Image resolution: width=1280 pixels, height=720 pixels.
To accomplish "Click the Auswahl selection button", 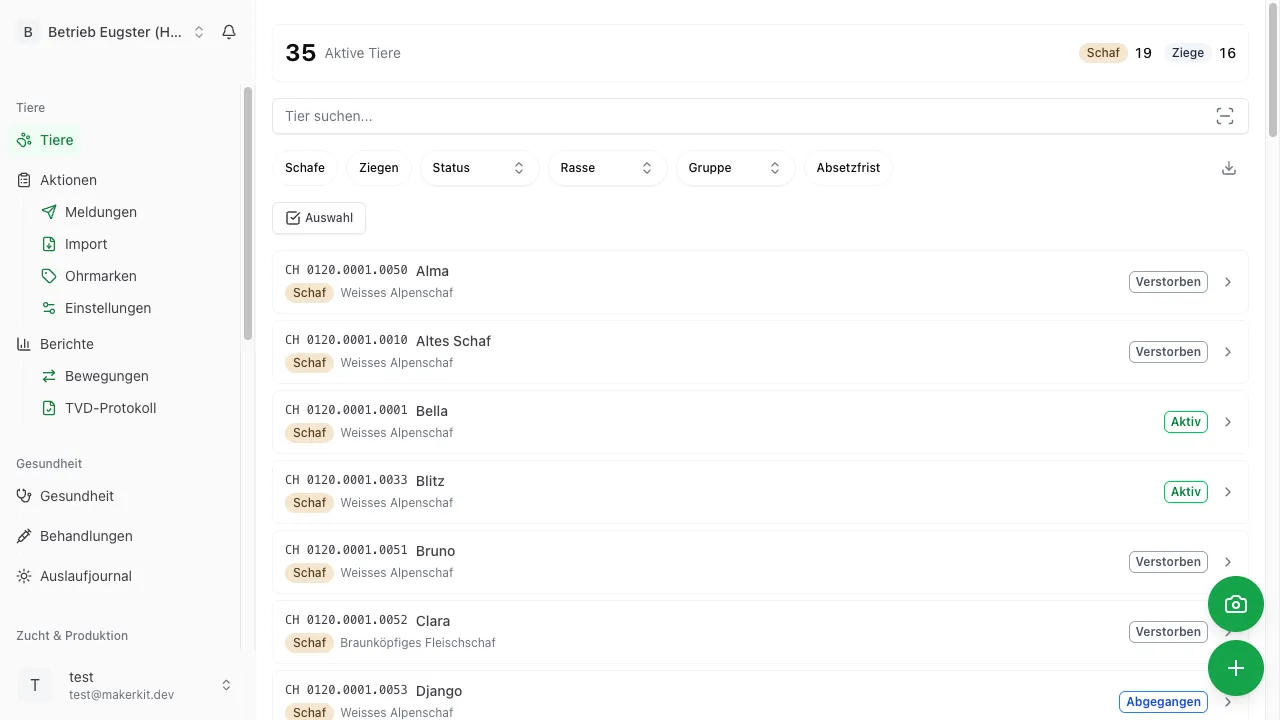I will click(319, 218).
